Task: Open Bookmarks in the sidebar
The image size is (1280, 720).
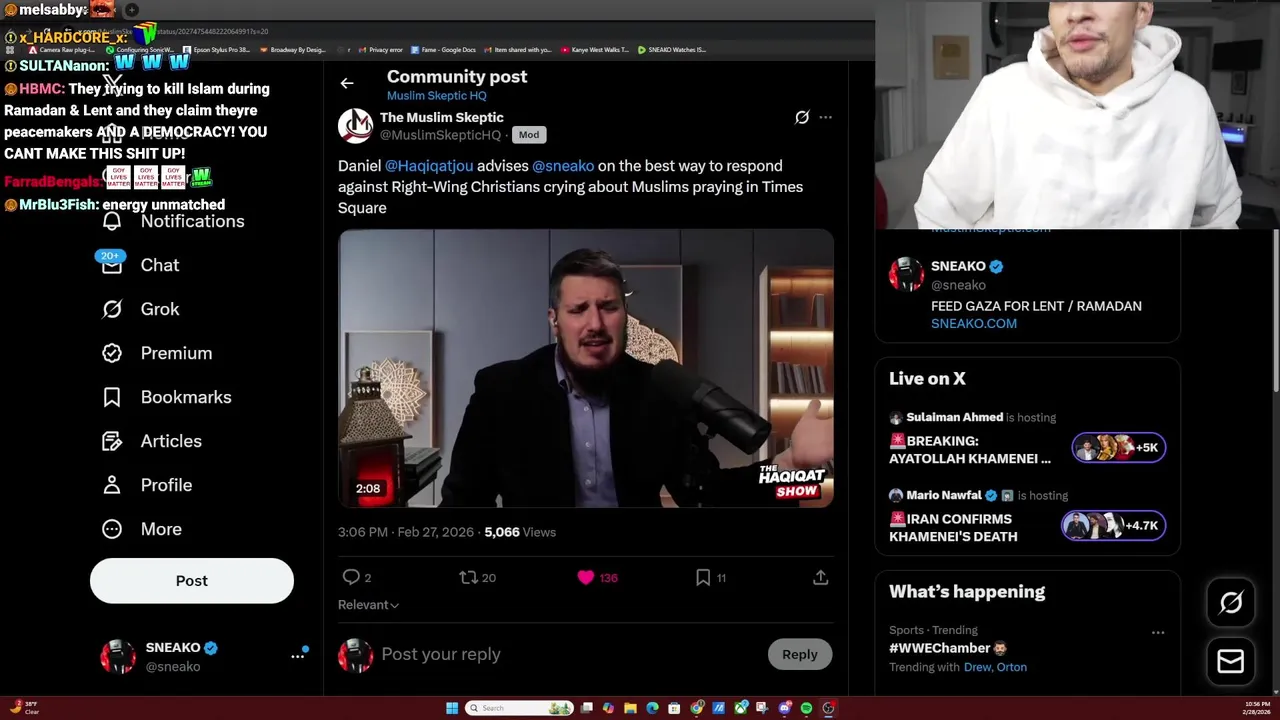Action: click(x=186, y=397)
